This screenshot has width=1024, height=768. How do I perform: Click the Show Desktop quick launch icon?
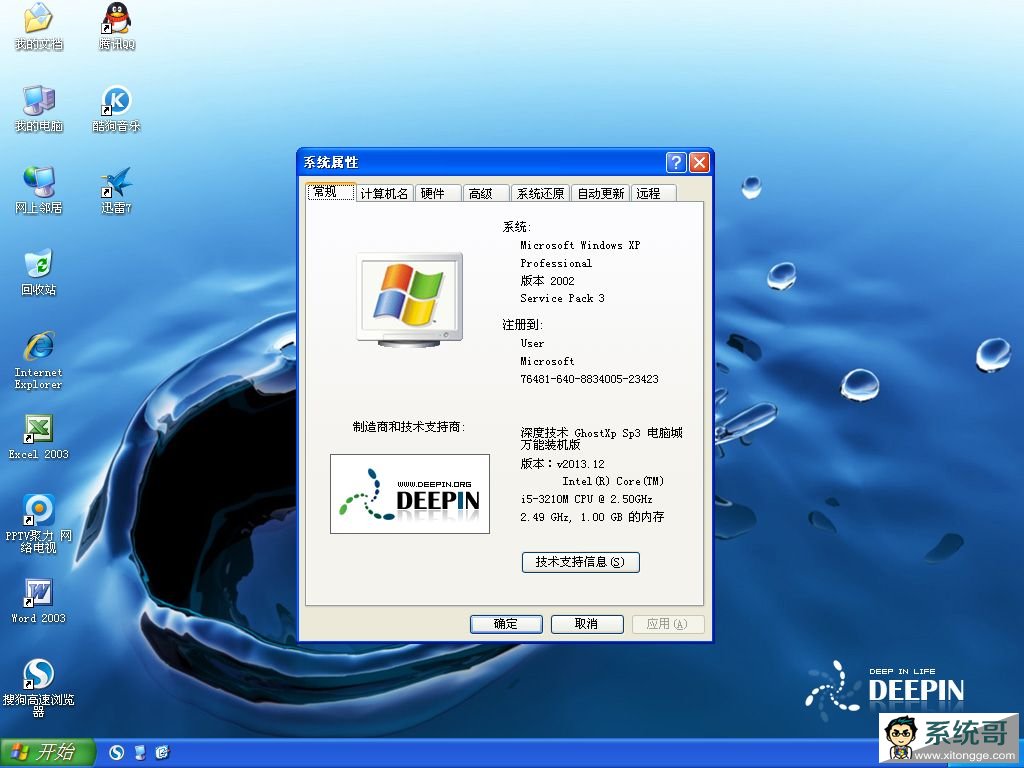click(x=140, y=752)
